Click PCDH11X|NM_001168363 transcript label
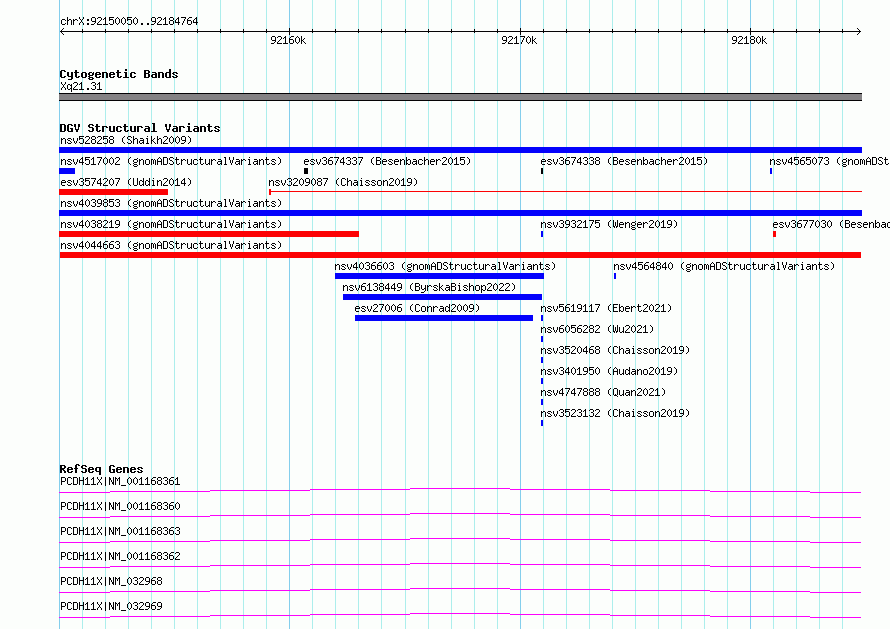The height and width of the screenshot is (629, 890). tap(120, 531)
